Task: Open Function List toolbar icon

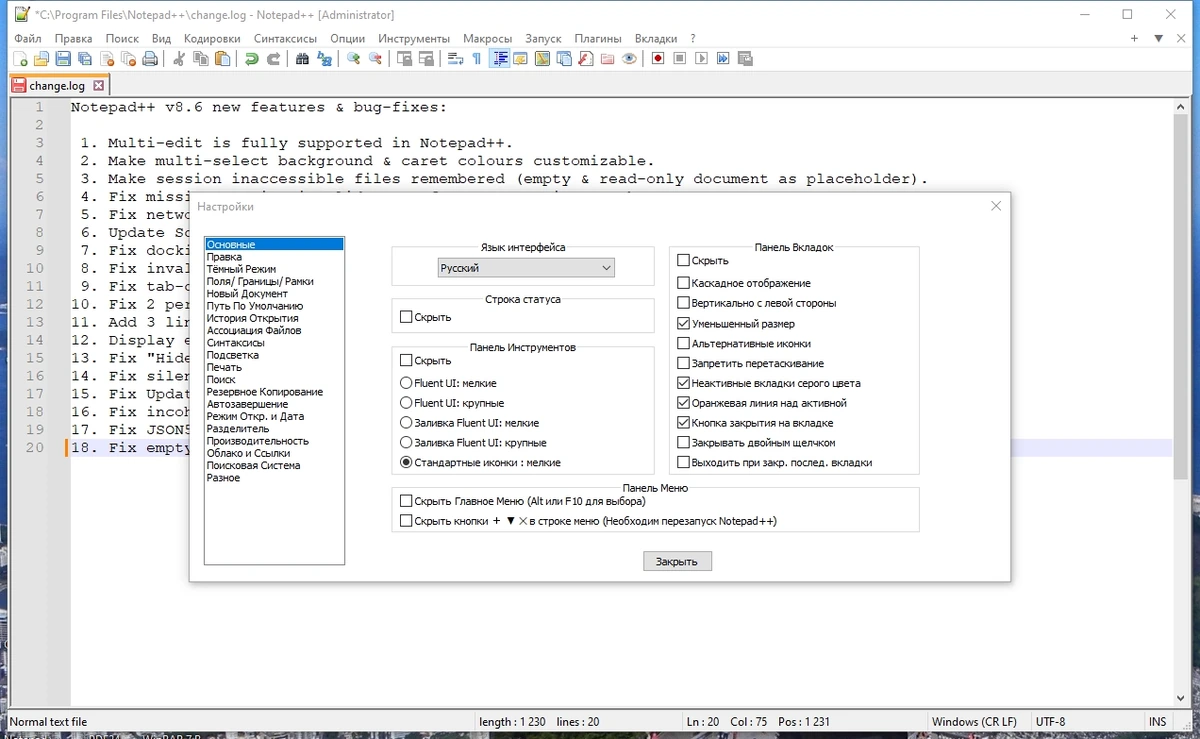Action: coord(586,59)
